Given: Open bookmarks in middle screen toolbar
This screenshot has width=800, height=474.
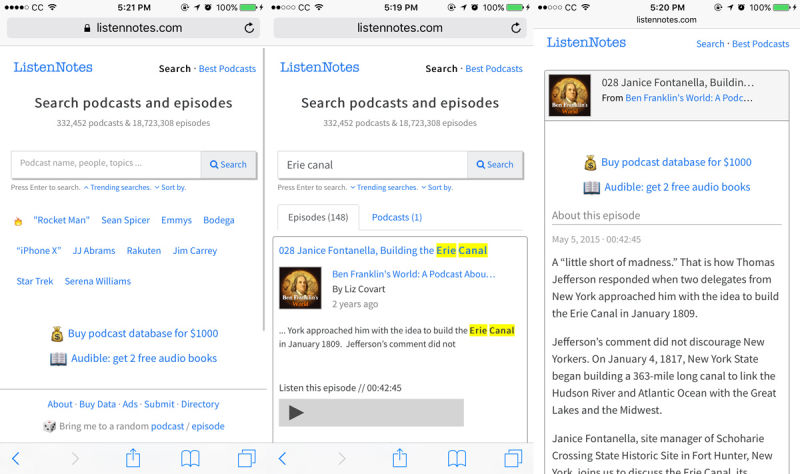Looking at the screenshot, I should pyautogui.click(x=457, y=458).
